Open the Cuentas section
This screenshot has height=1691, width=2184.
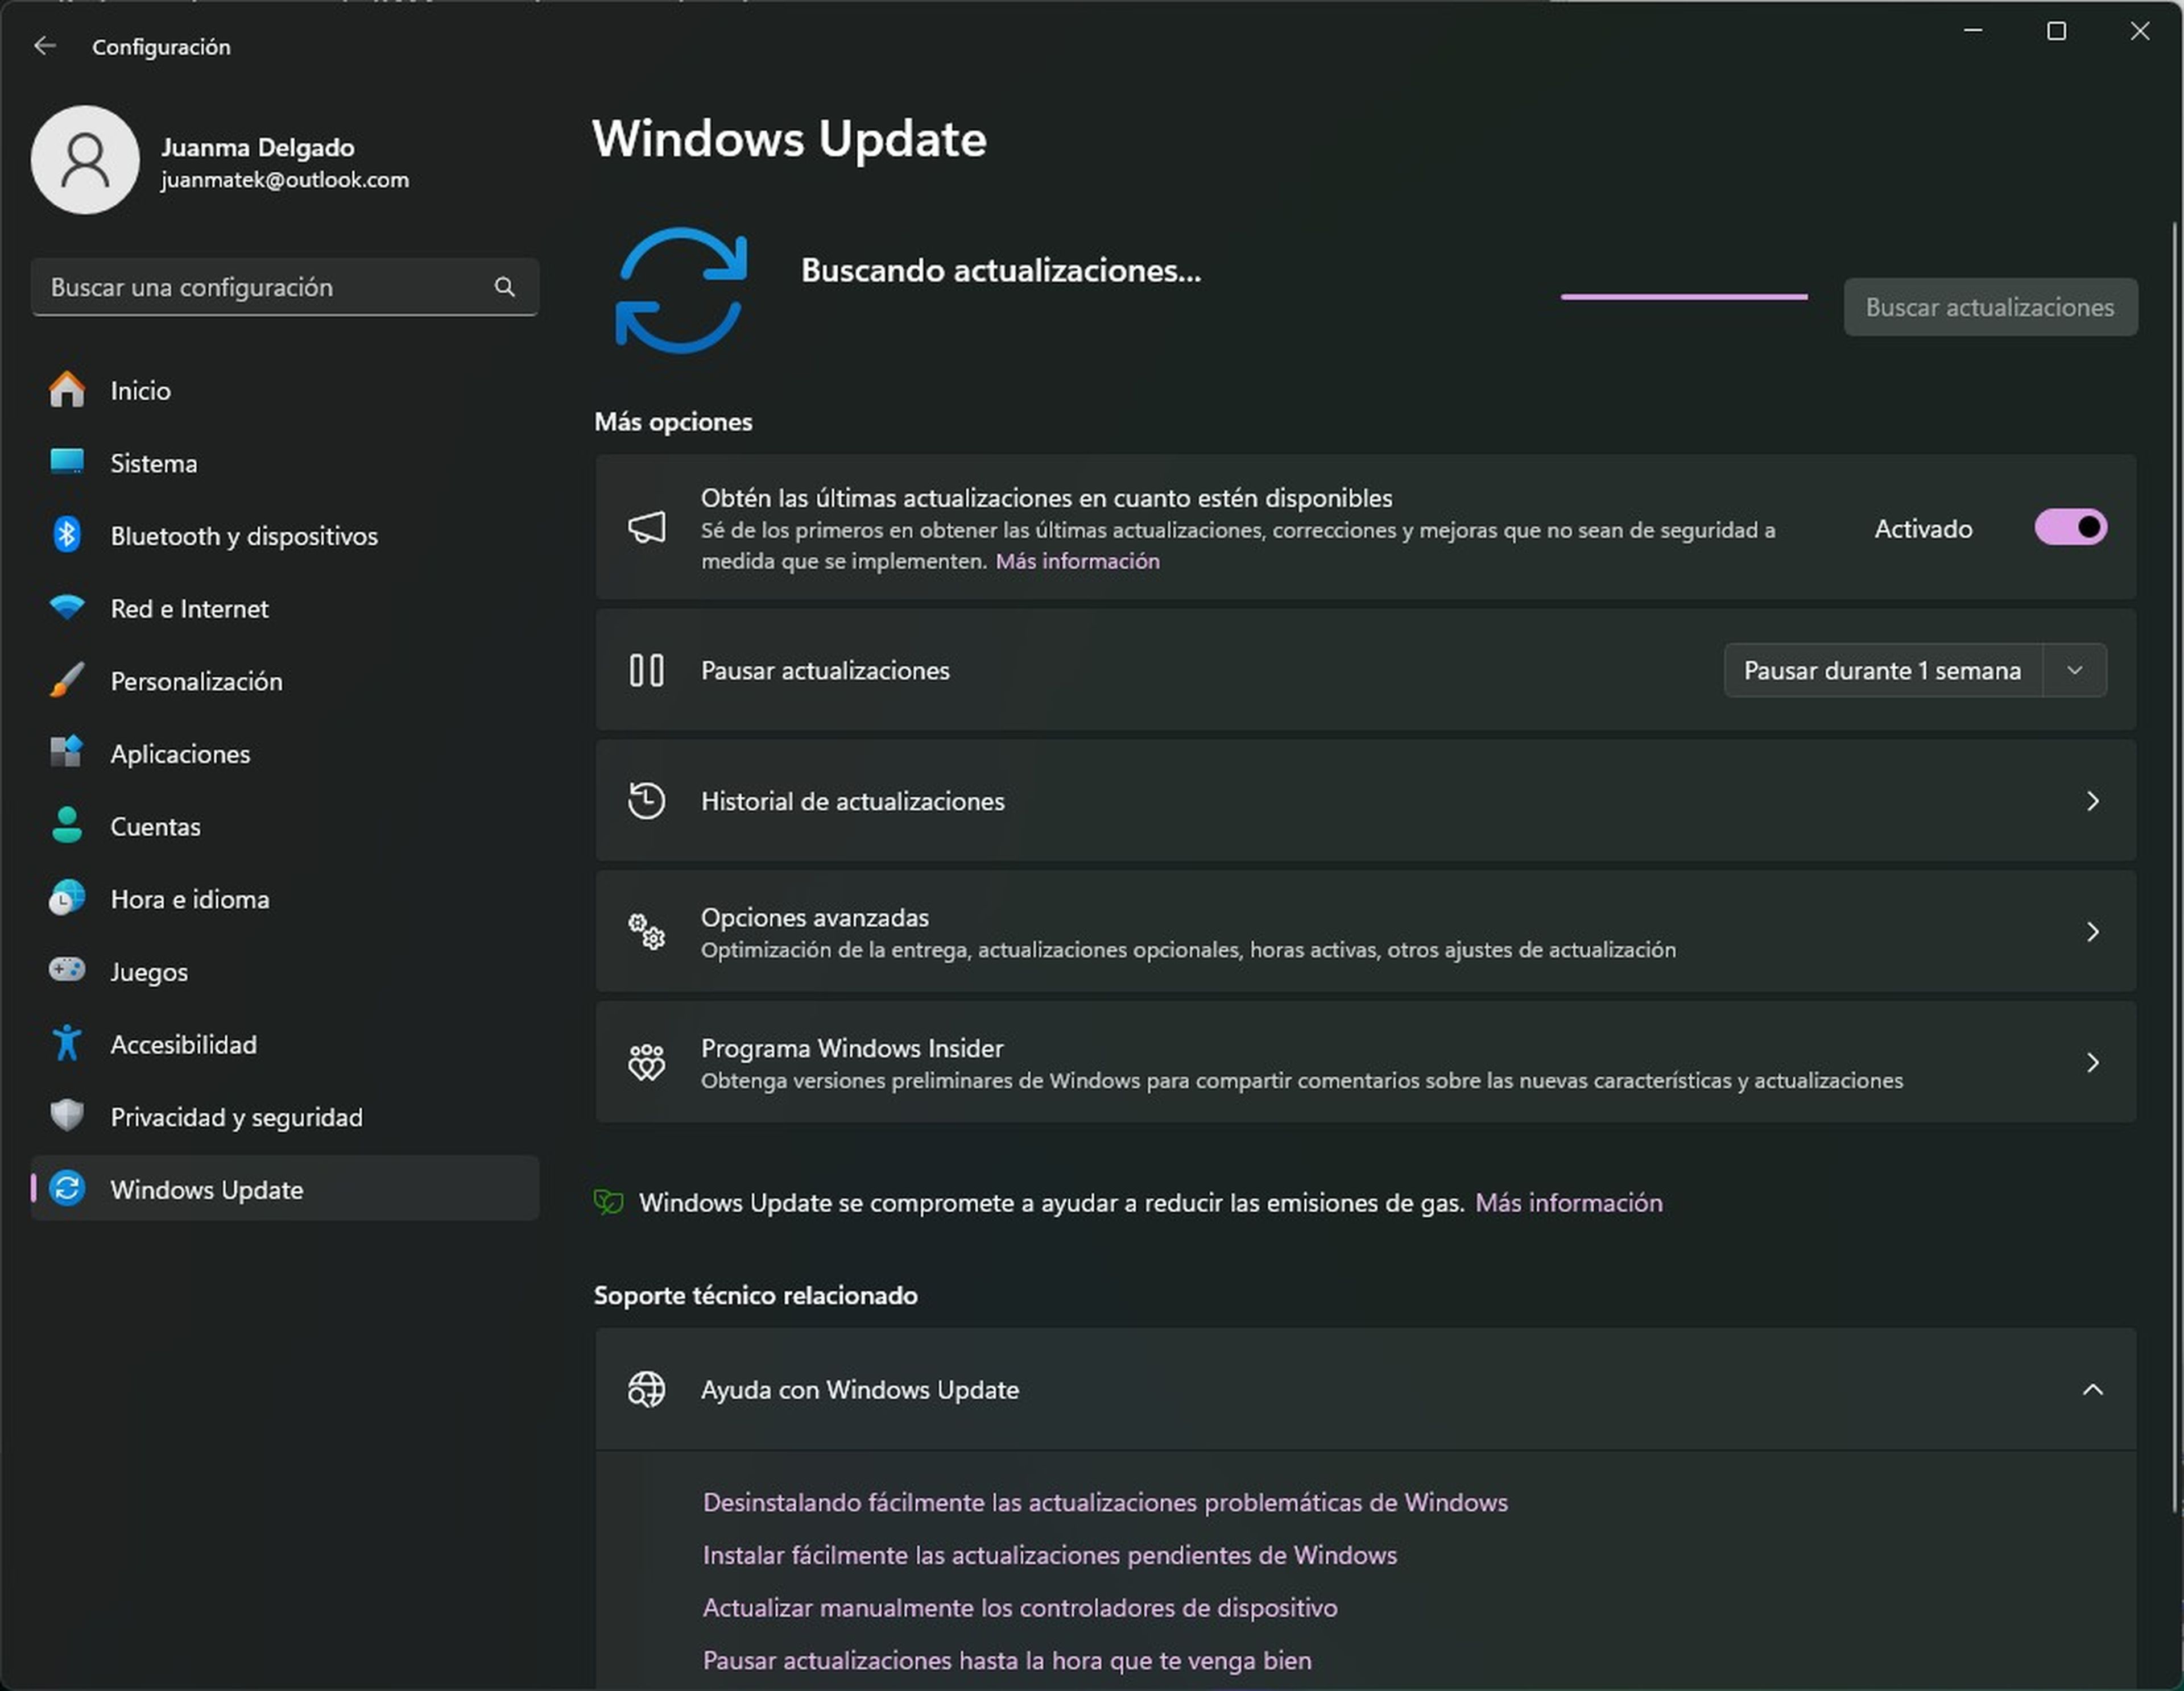285,825
